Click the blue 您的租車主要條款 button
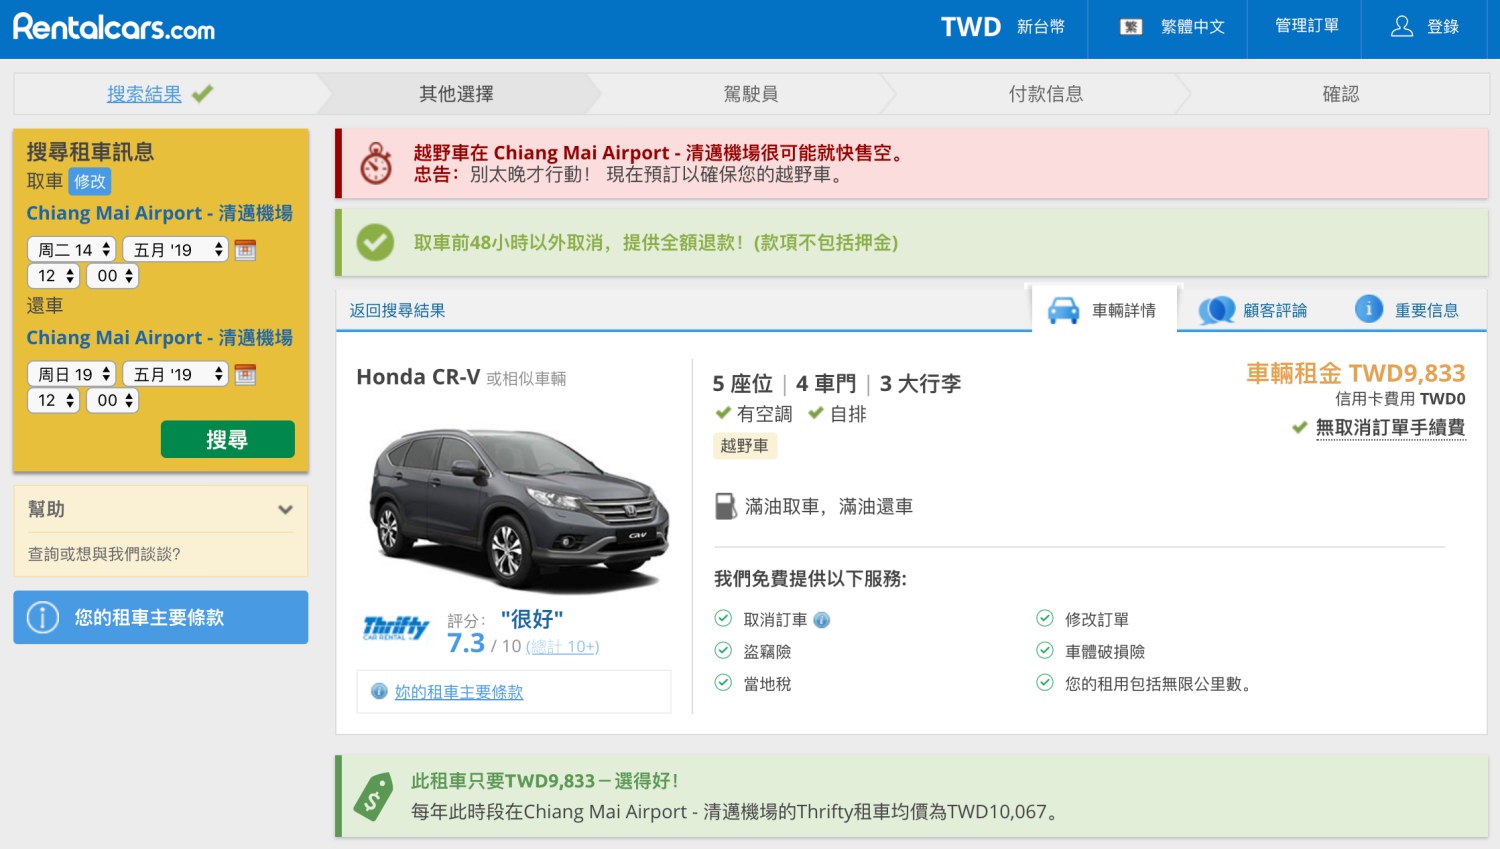This screenshot has height=849, width=1500. tap(161, 617)
